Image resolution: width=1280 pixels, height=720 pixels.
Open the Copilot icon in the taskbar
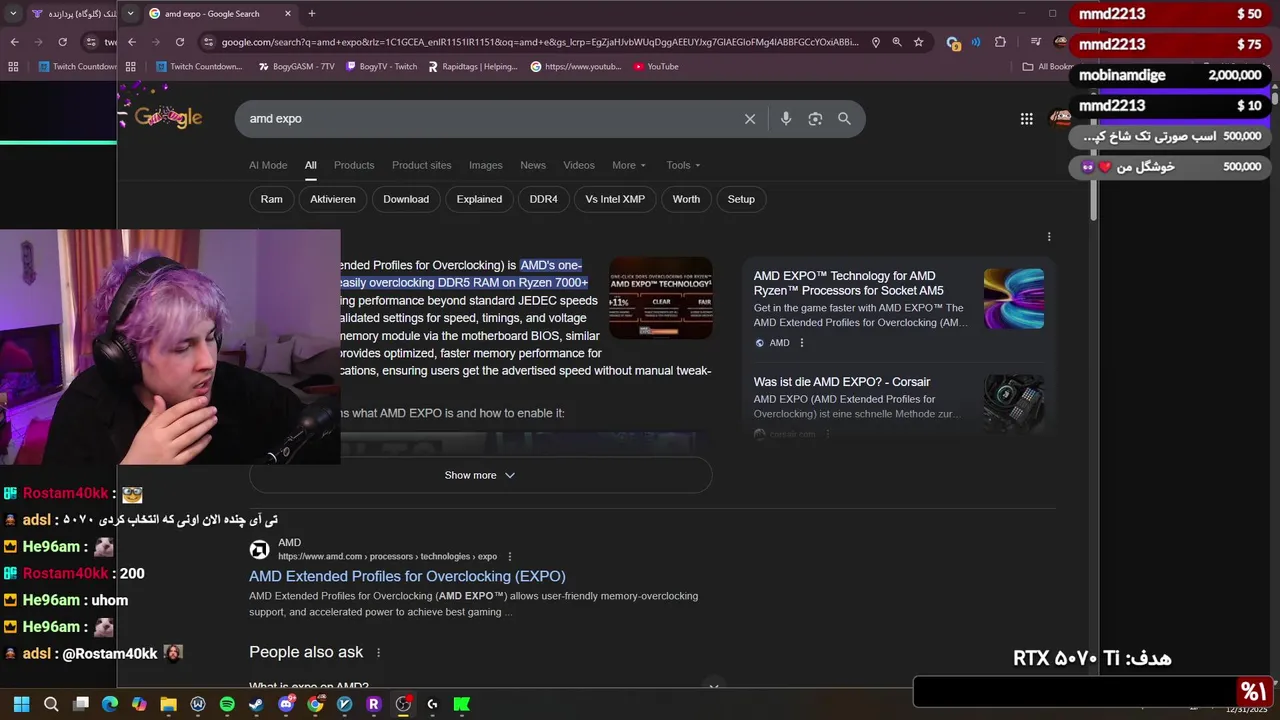pyautogui.click(x=139, y=704)
